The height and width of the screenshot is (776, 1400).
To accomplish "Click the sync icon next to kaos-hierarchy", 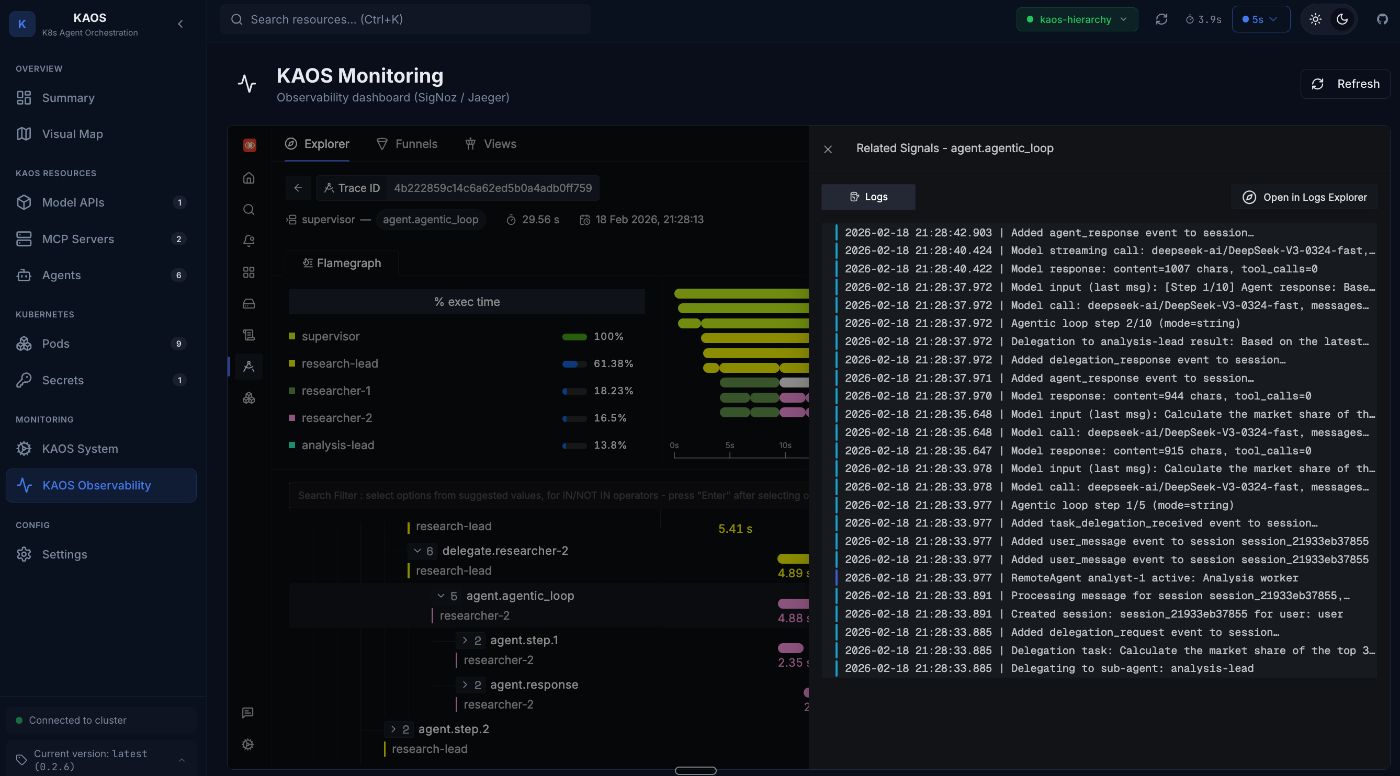I will click(1161, 19).
